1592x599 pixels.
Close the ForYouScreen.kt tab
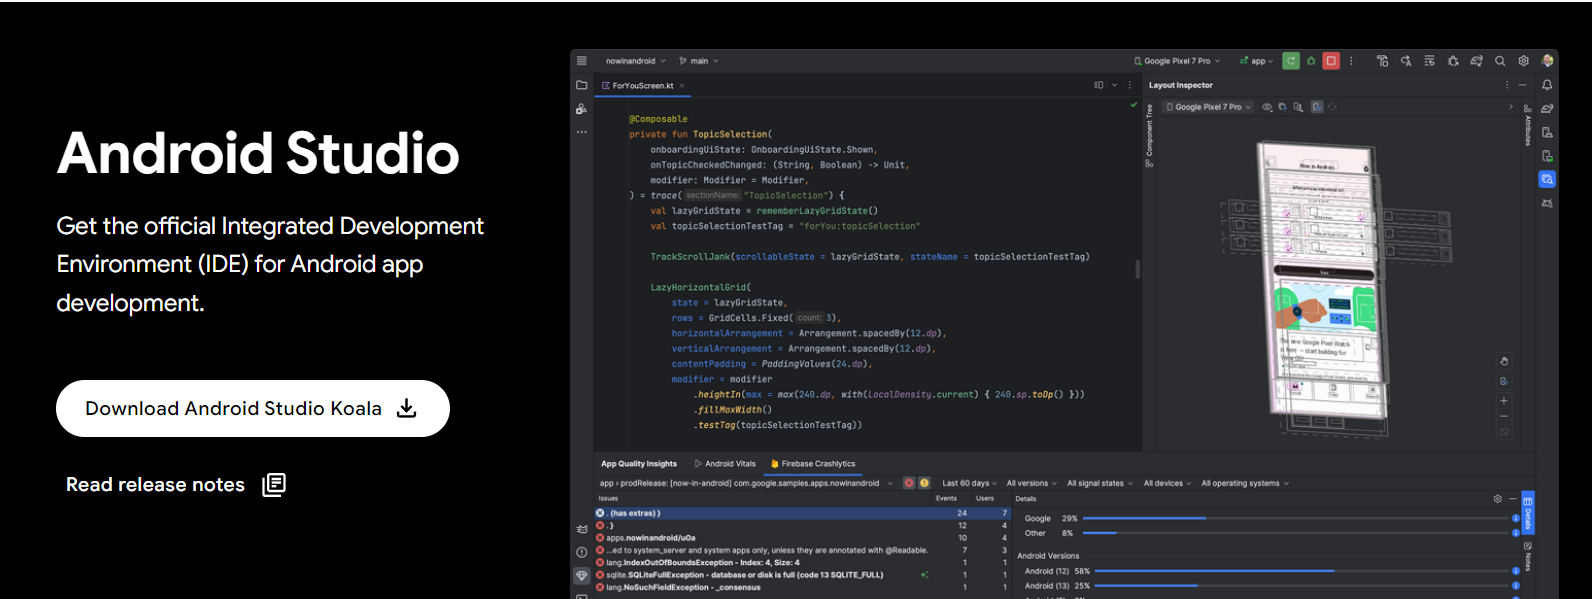click(682, 86)
